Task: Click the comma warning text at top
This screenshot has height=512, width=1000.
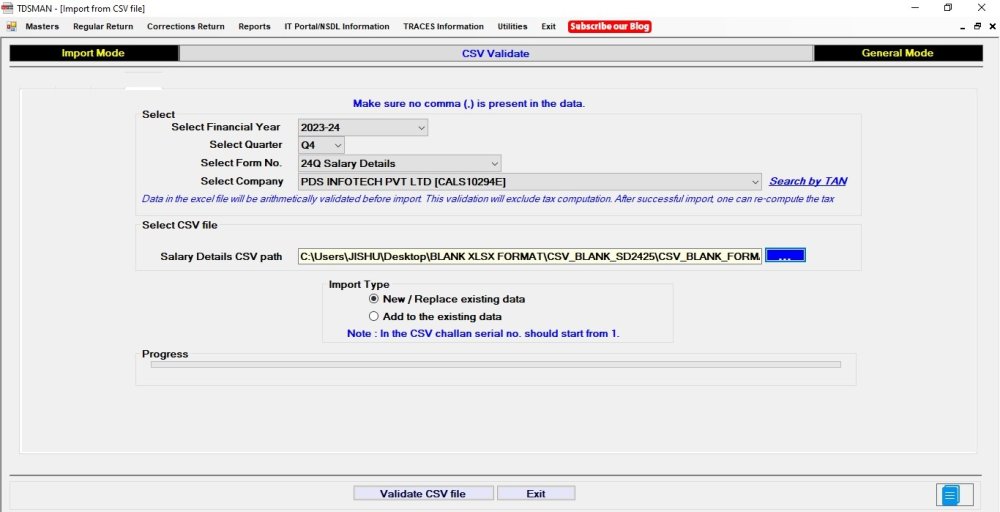Action: 469,103
